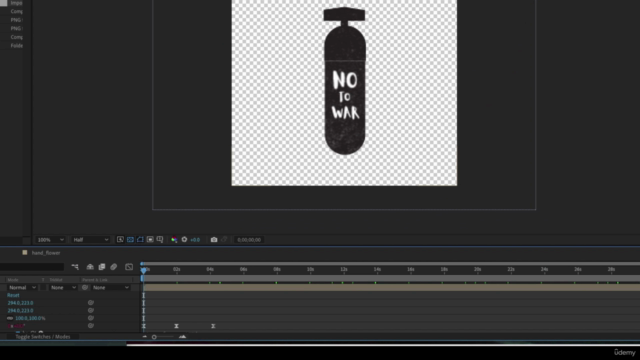640x360 pixels.
Task: Open the Normal blending mode dropdown
Action: [22, 287]
